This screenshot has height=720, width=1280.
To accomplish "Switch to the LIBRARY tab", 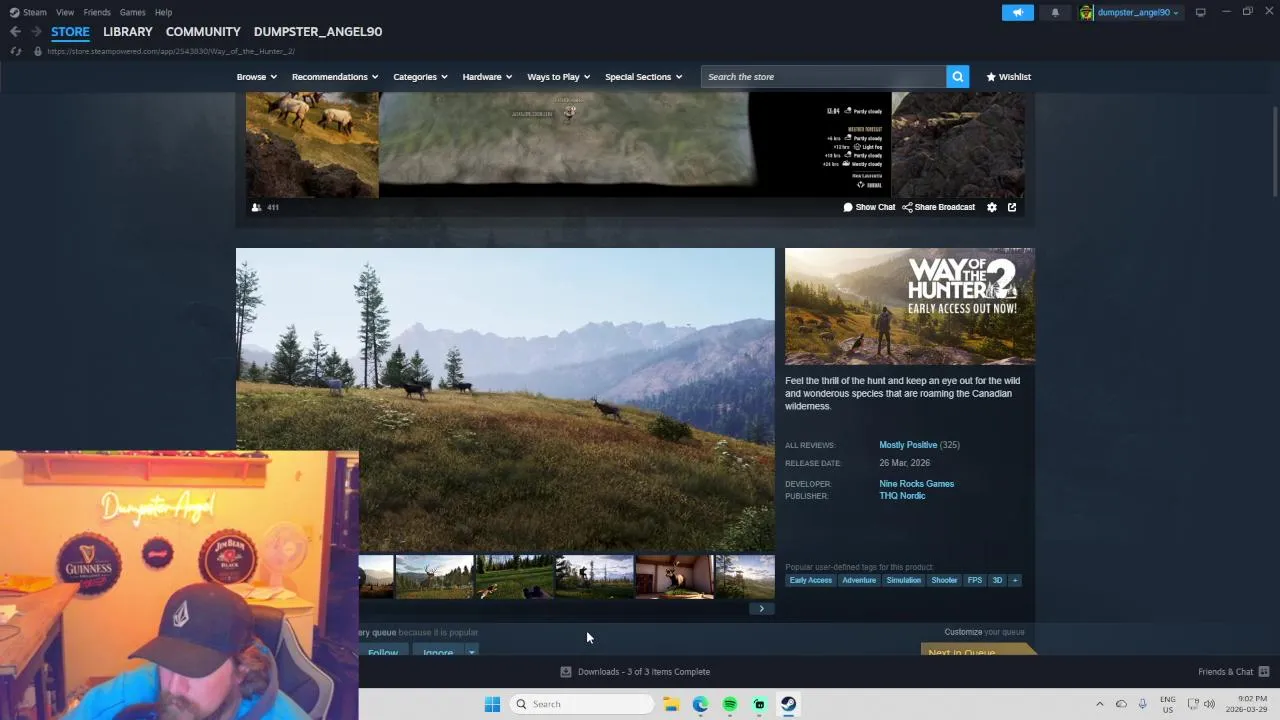I will 128,32.
